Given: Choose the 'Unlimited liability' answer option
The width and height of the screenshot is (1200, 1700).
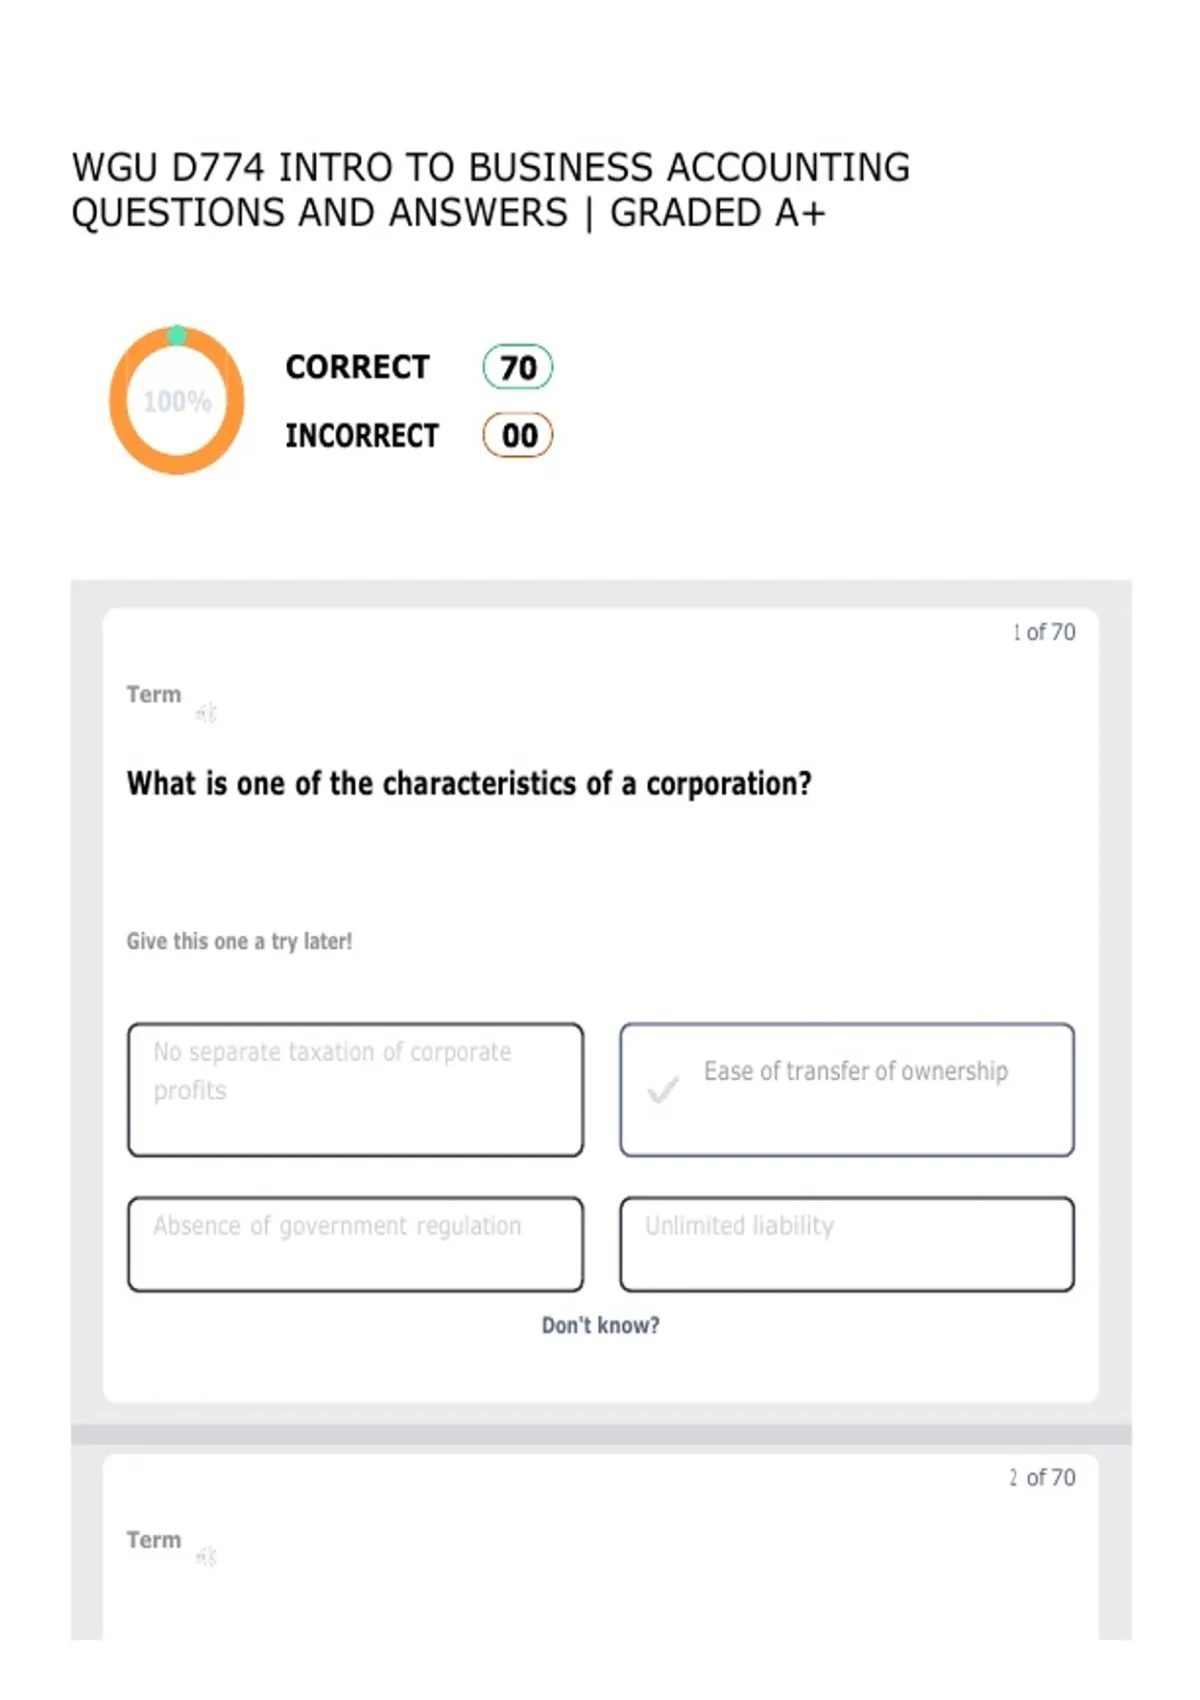Looking at the screenshot, I should [x=847, y=1244].
